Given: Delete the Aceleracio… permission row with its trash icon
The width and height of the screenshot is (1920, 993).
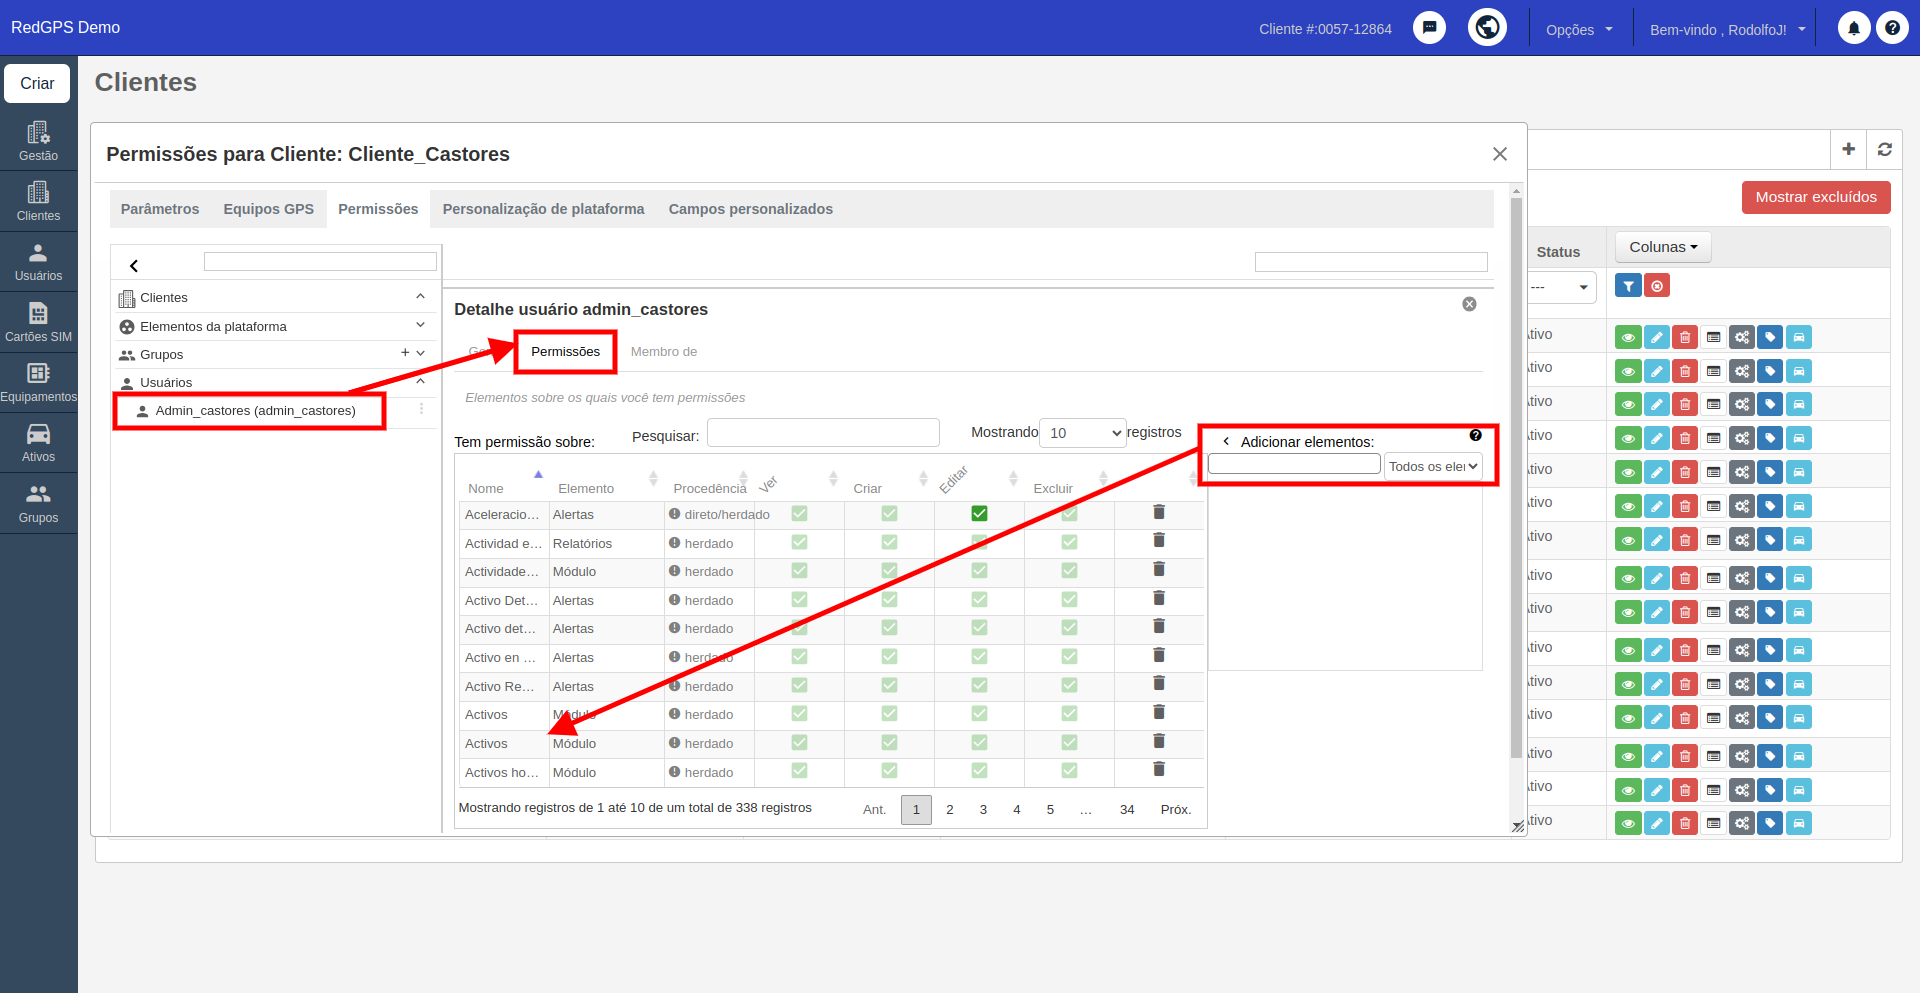Looking at the screenshot, I should tap(1159, 512).
